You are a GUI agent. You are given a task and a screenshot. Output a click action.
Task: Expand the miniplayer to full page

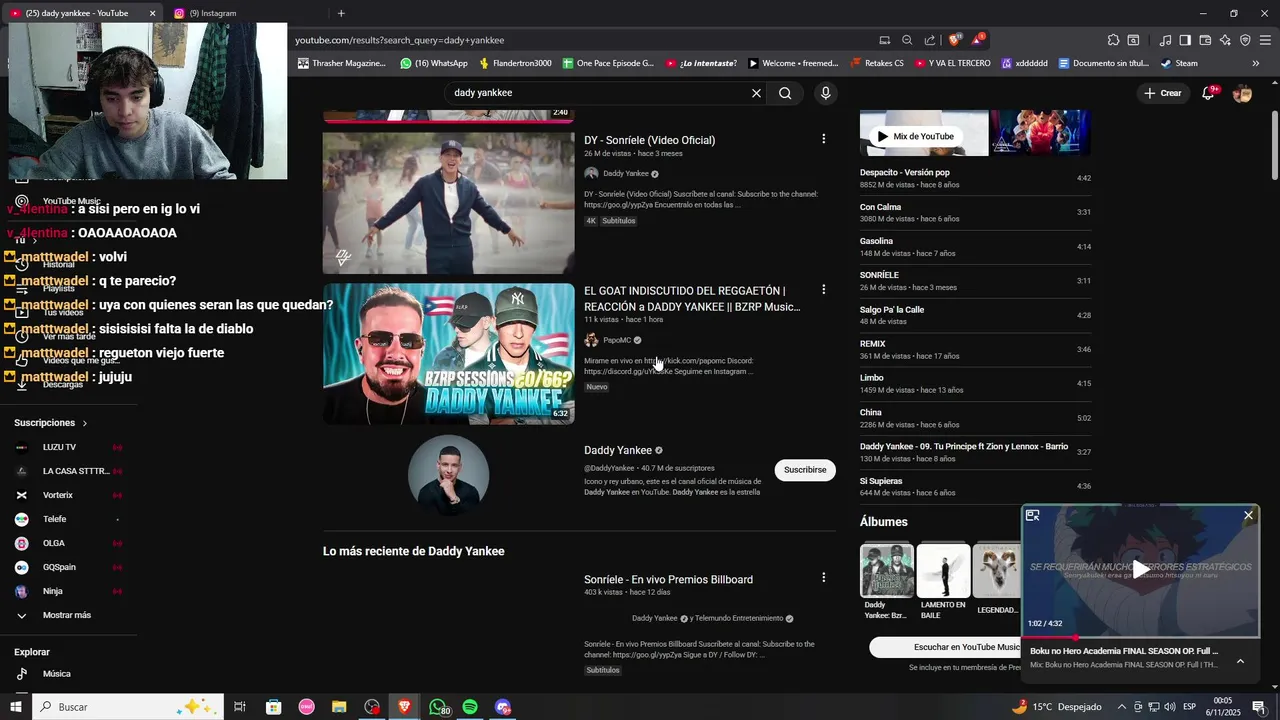pyautogui.click(x=1033, y=516)
